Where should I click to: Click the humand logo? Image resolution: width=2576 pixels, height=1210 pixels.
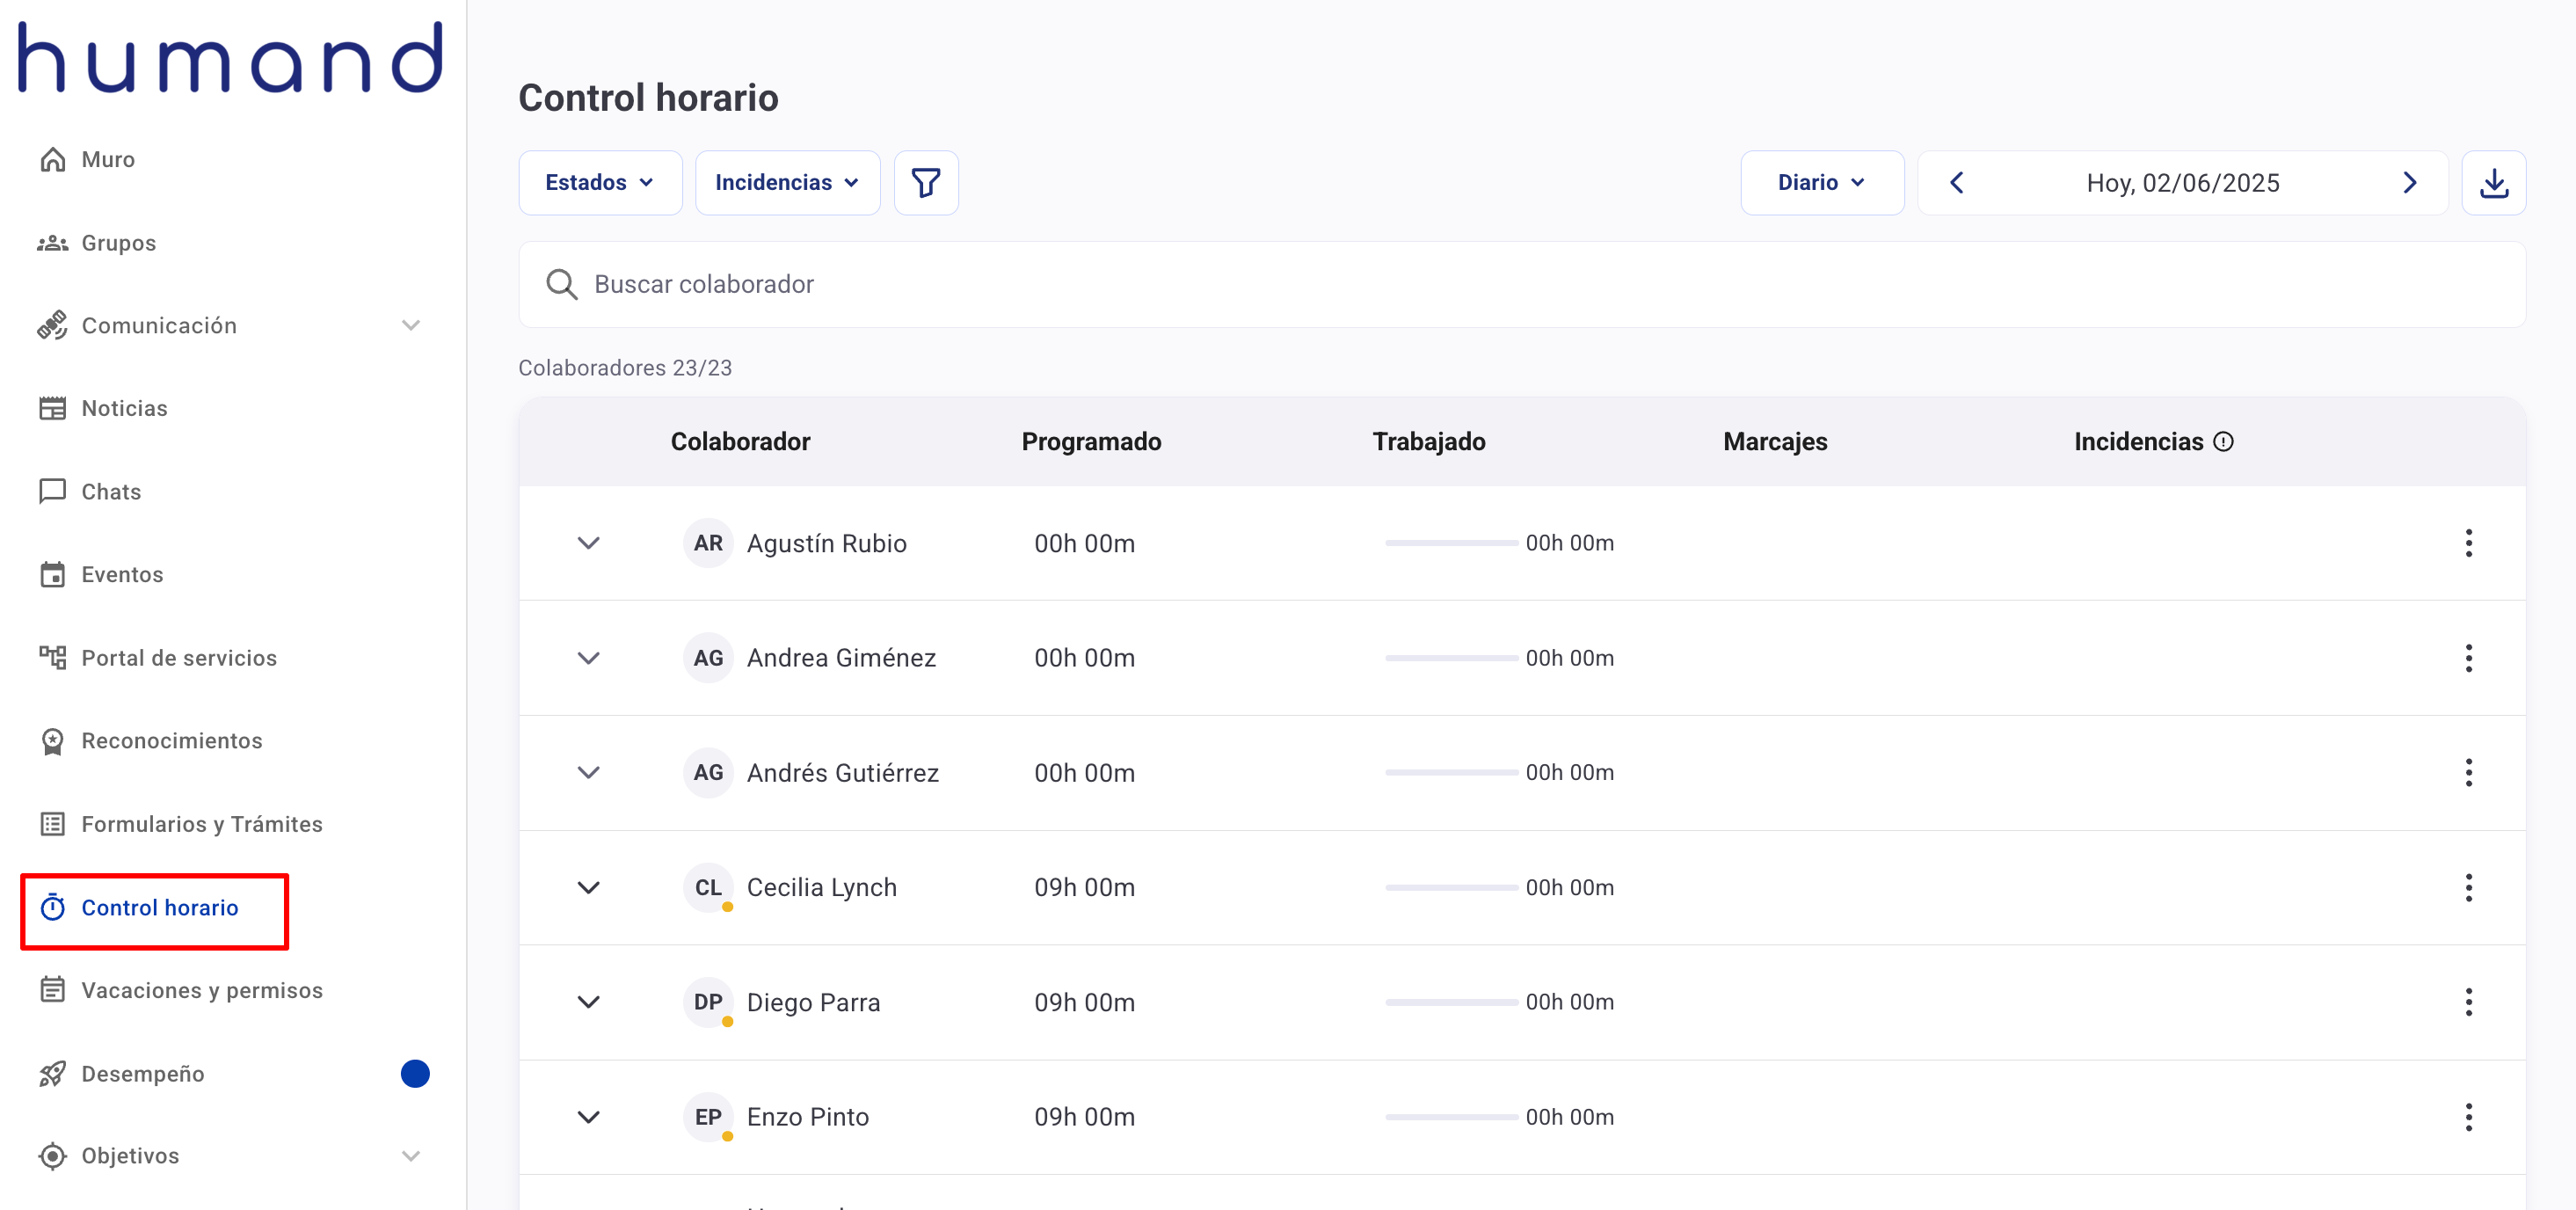[230, 58]
